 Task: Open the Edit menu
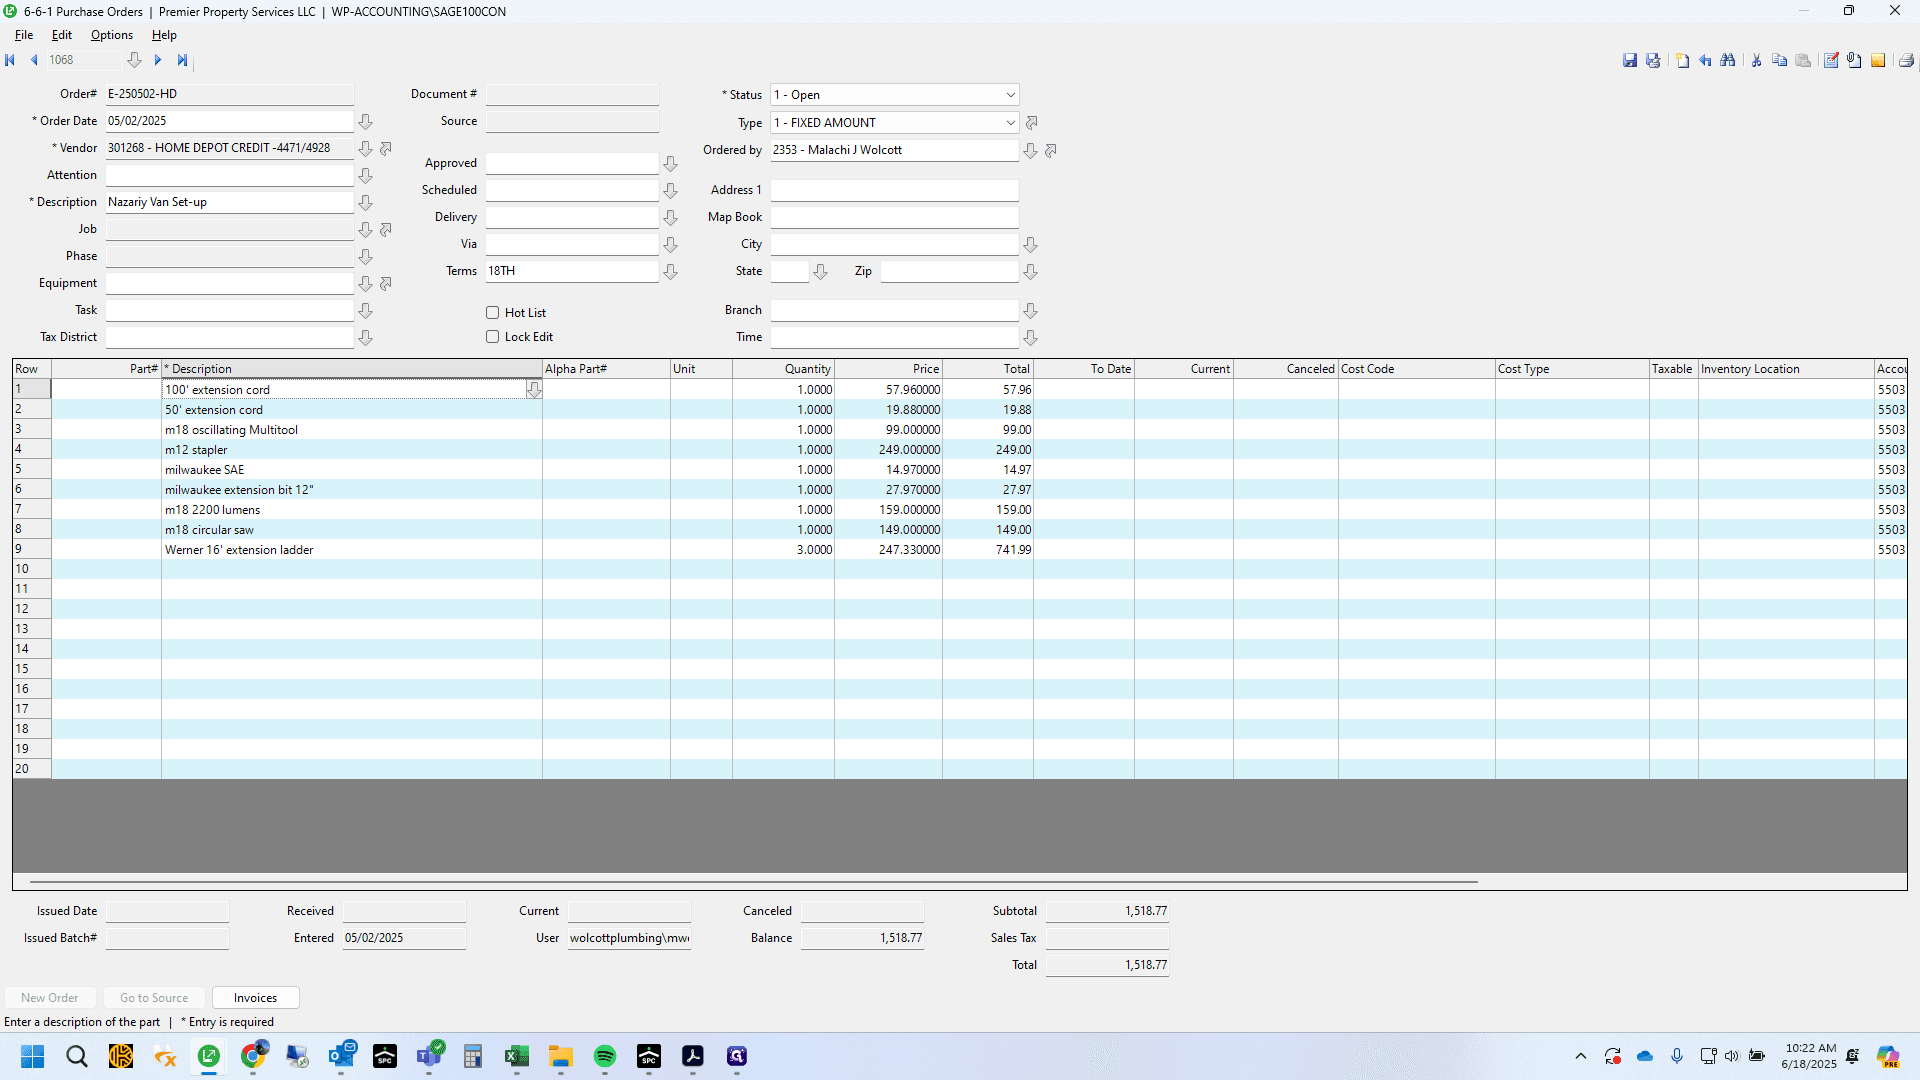[62, 35]
